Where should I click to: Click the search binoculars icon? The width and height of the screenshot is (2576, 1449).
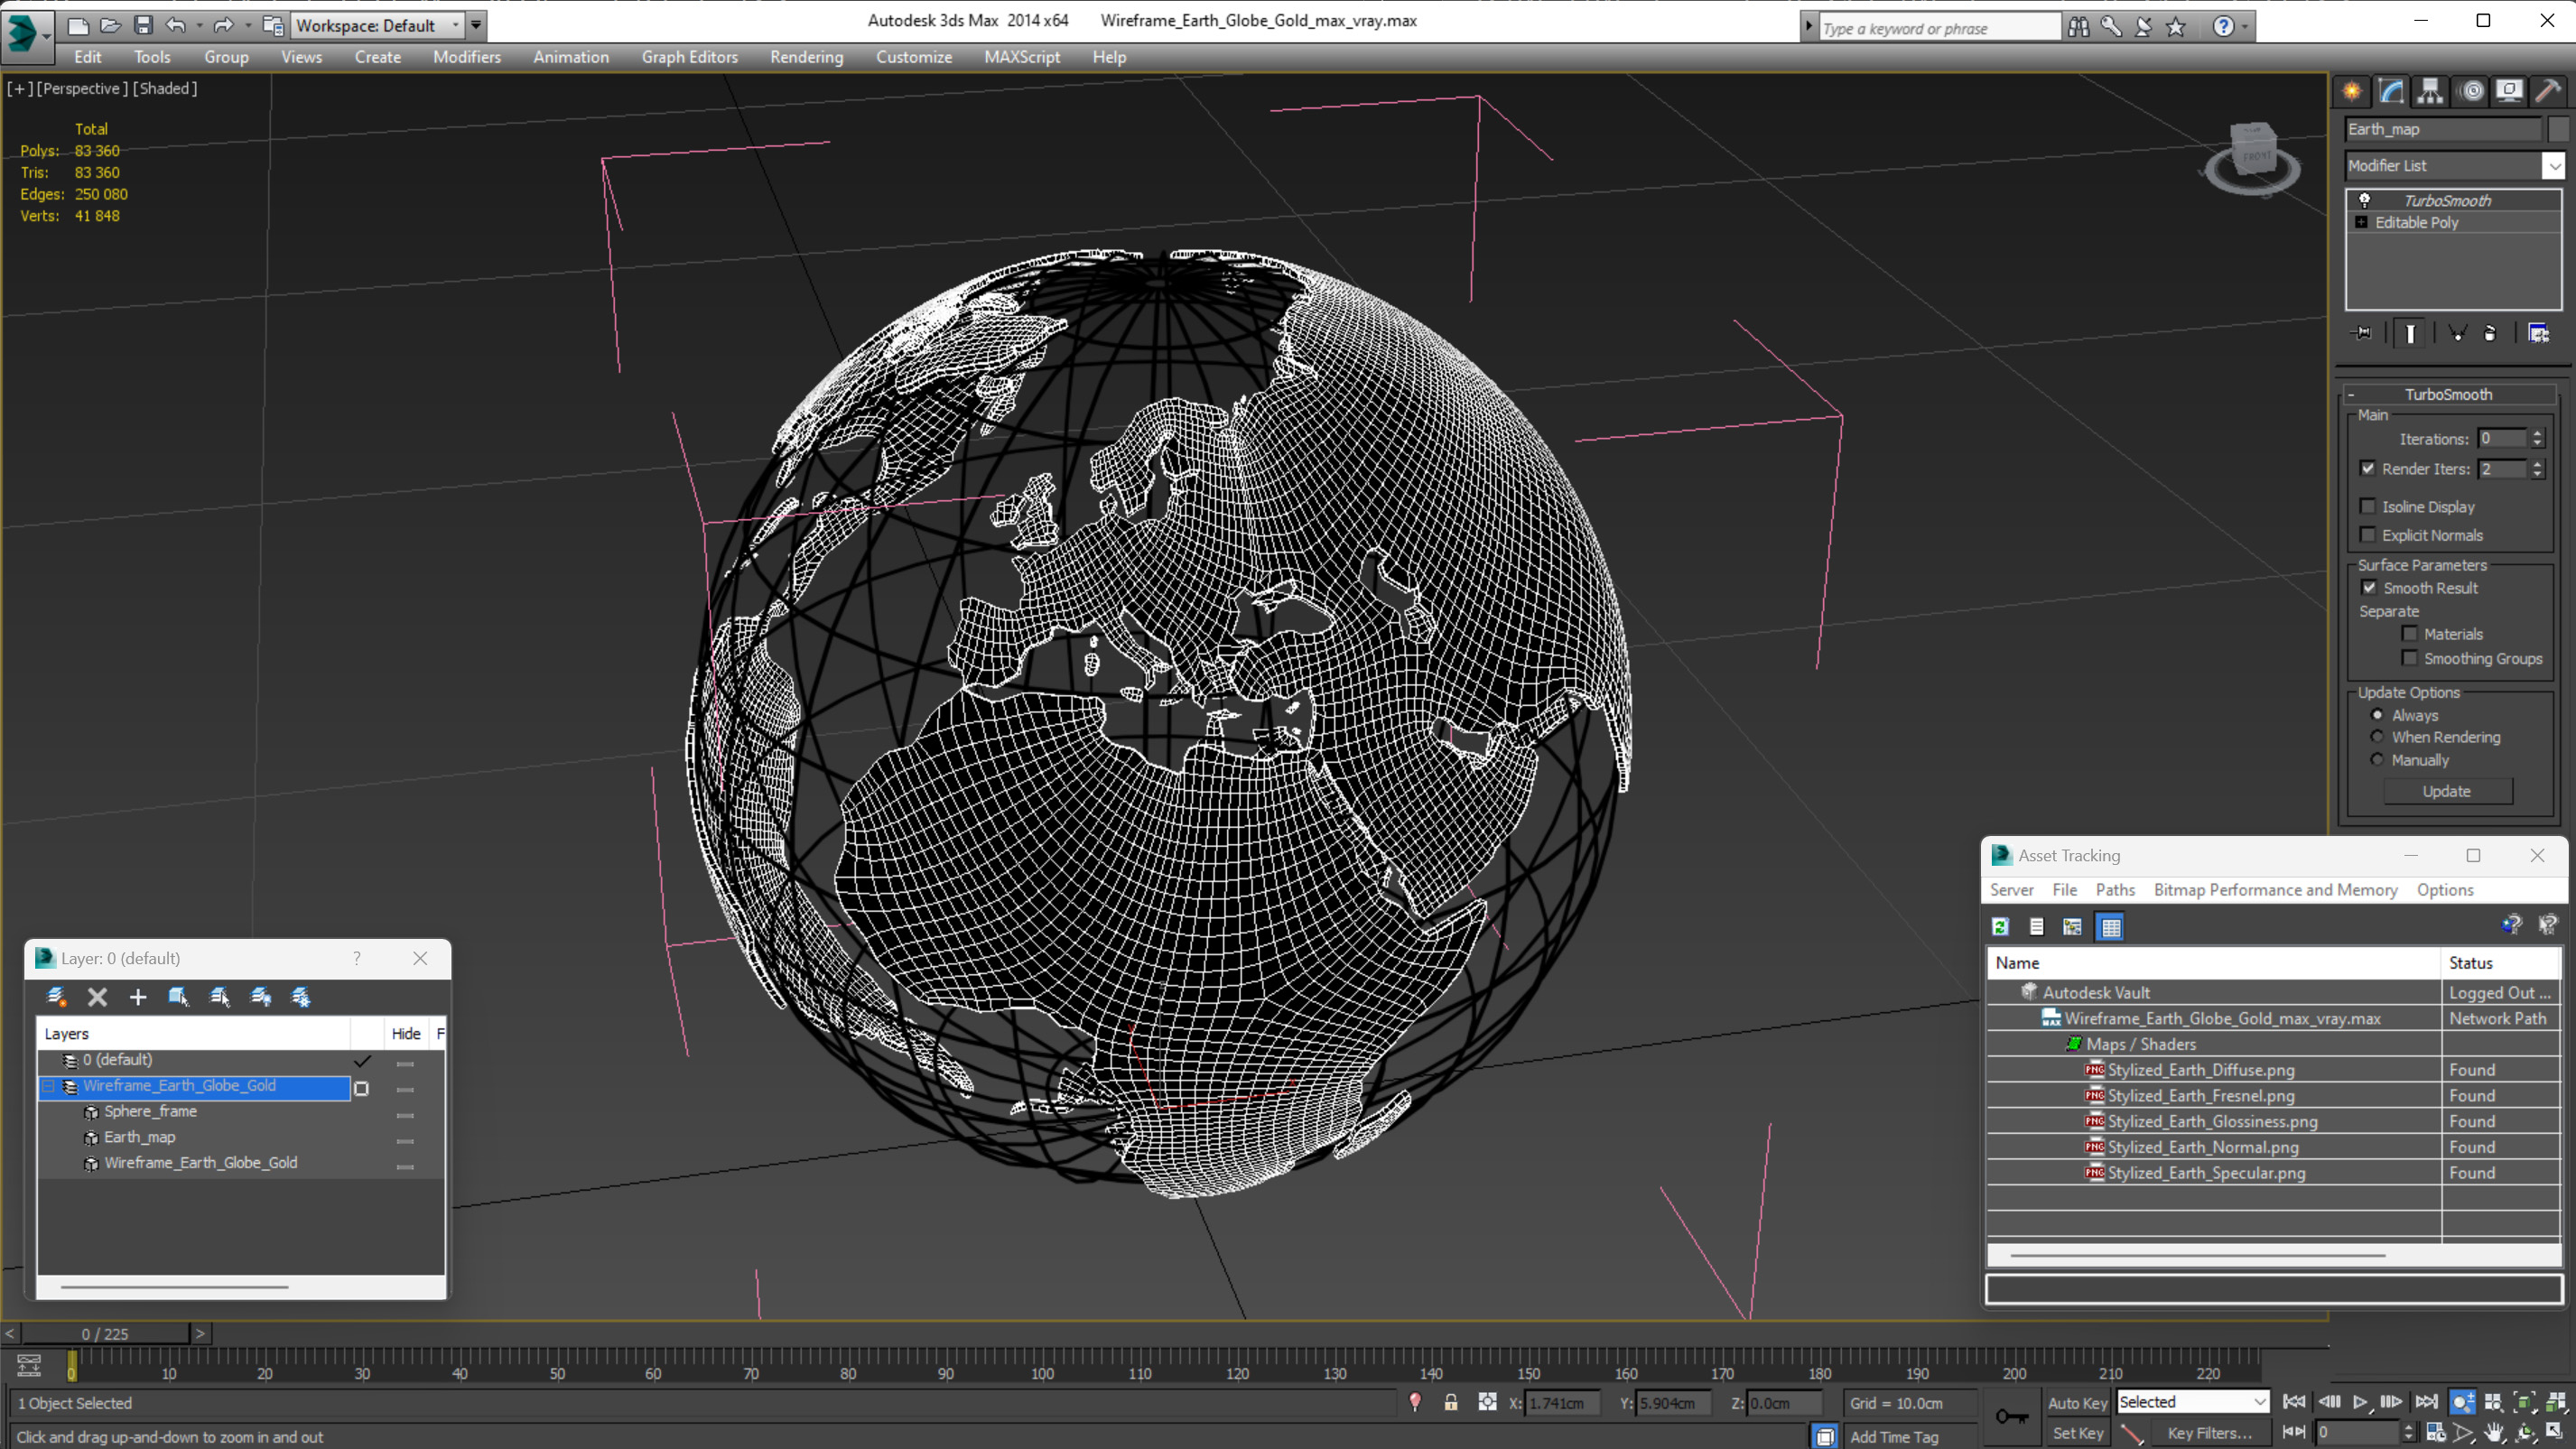[x=2078, y=27]
